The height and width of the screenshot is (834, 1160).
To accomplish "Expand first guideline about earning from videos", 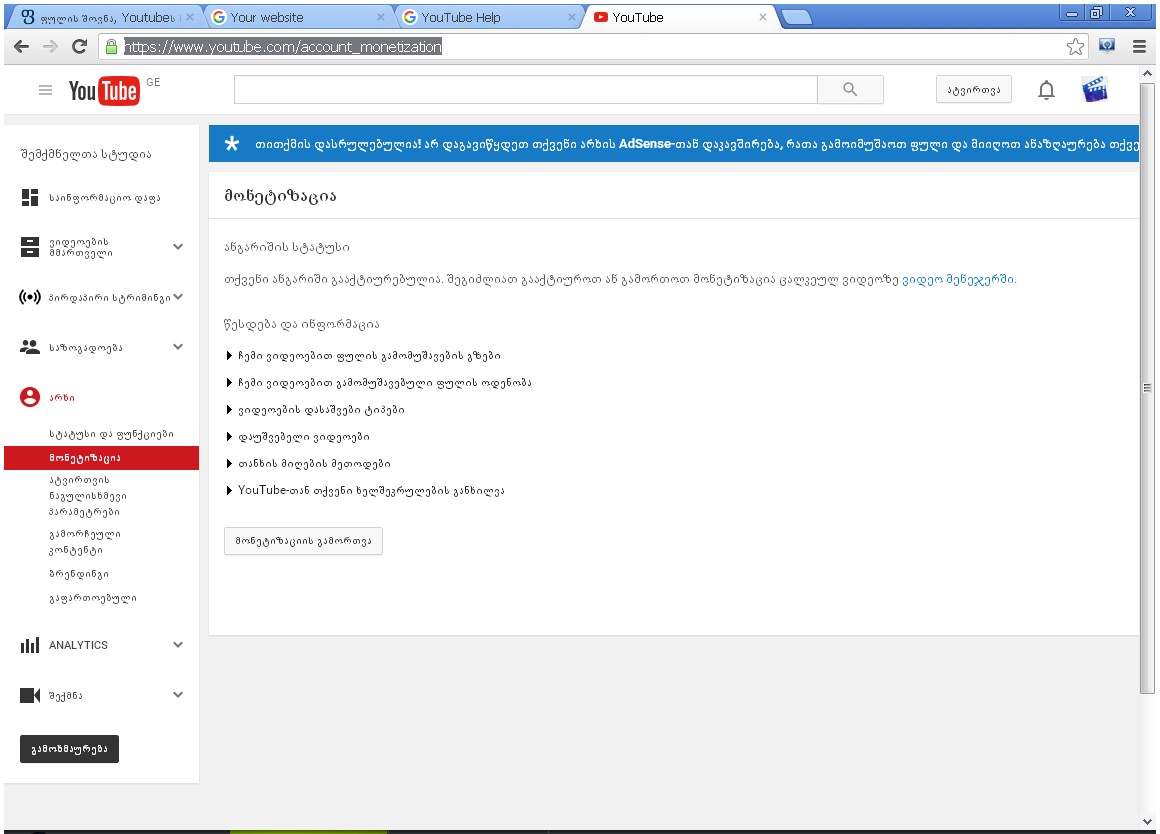I will (x=363, y=356).
